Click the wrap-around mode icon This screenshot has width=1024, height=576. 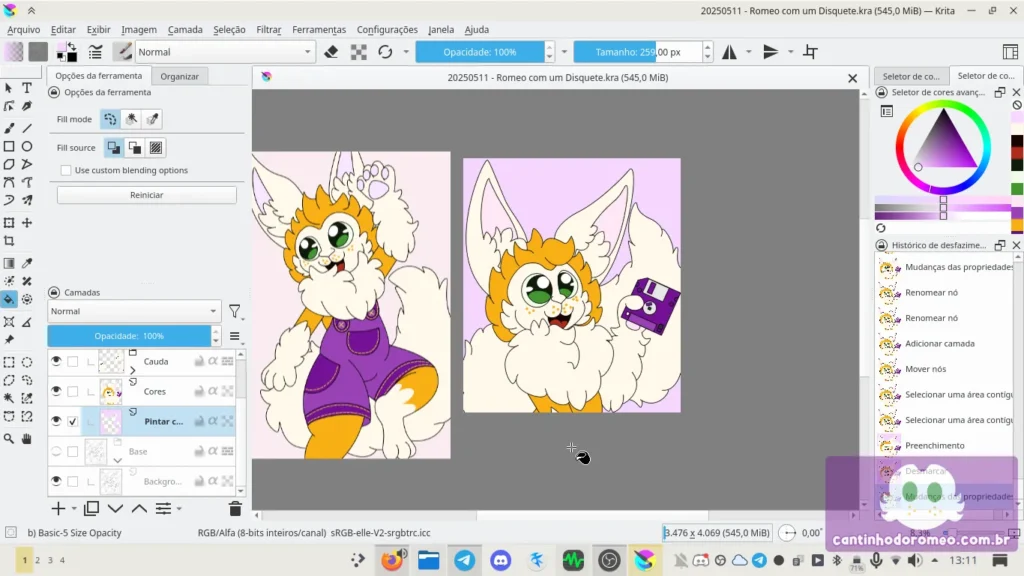tap(810, 52)
